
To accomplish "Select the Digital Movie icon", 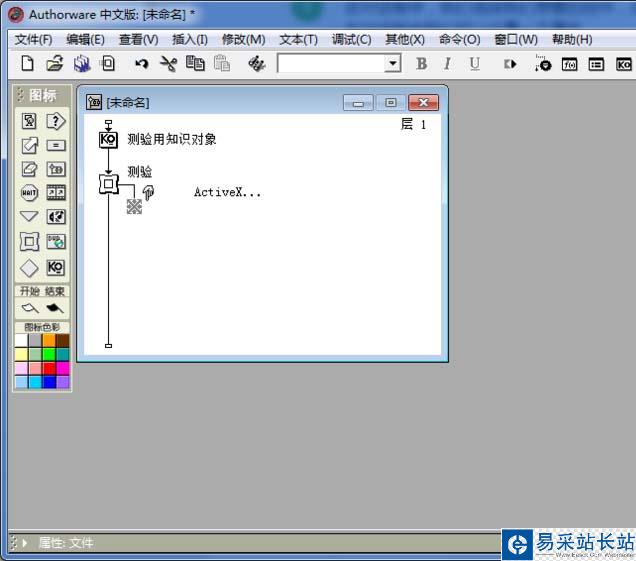I will (56, 193).
